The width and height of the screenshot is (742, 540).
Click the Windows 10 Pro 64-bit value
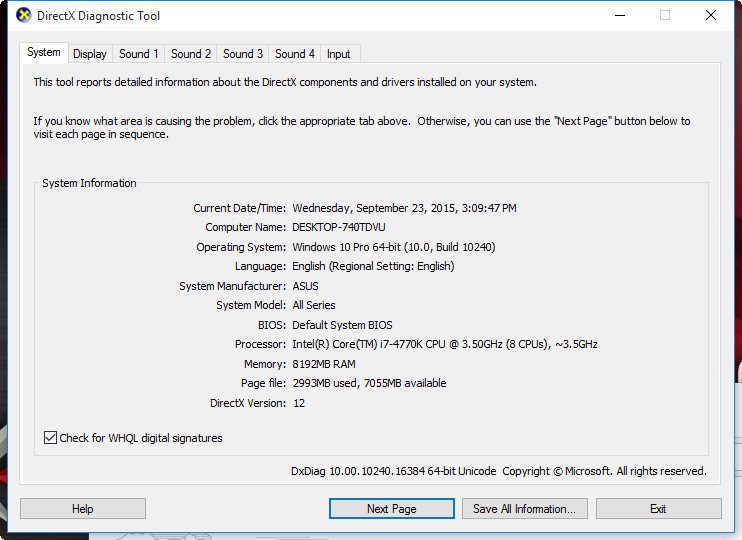point(394,247)
